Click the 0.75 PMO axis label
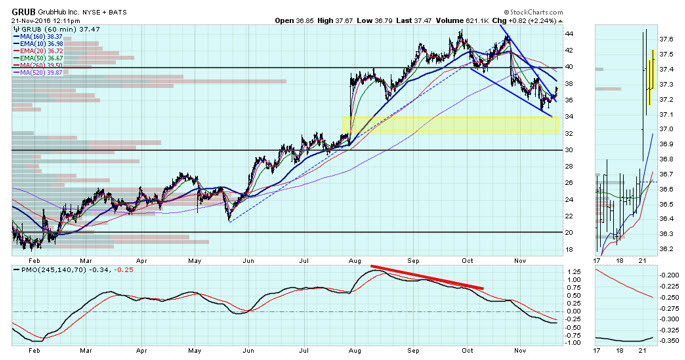The height and width of the screenshot is (360, 685). [574, 287]
